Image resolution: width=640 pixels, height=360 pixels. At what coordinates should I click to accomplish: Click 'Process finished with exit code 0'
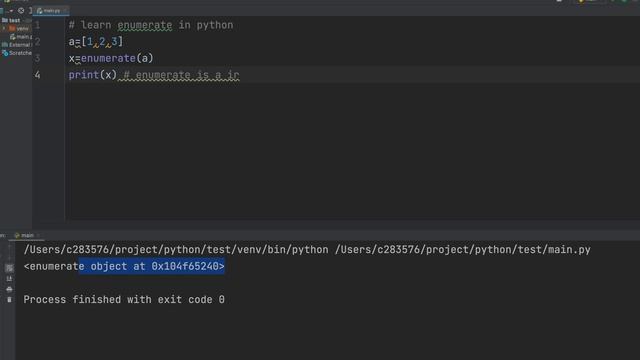tap(124, 300)
